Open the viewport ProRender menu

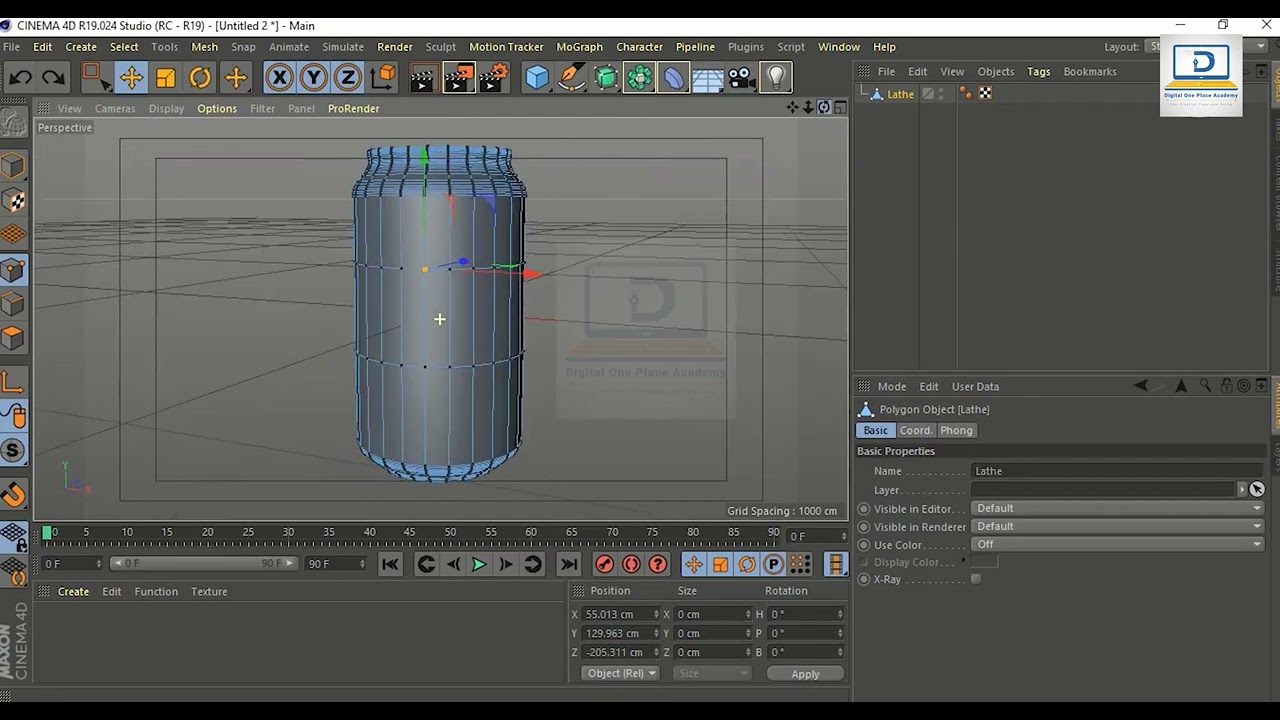tap(353, 108)
